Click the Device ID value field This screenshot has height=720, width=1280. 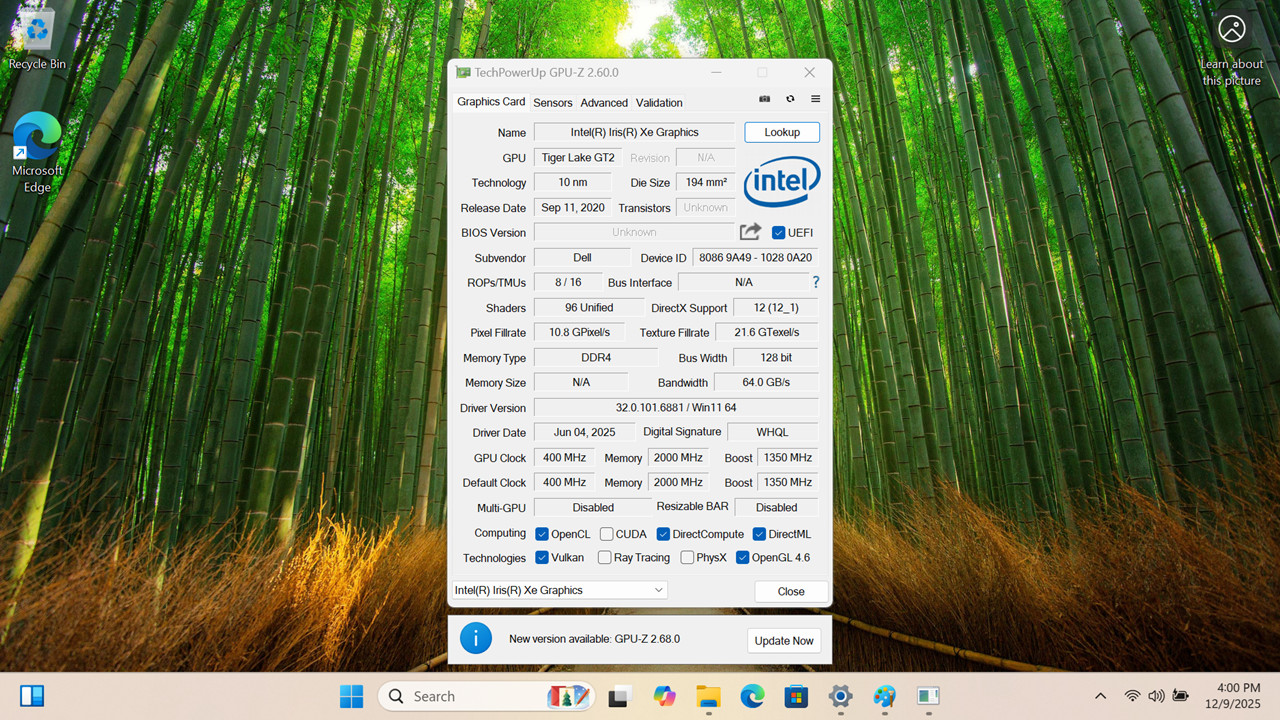756,258
